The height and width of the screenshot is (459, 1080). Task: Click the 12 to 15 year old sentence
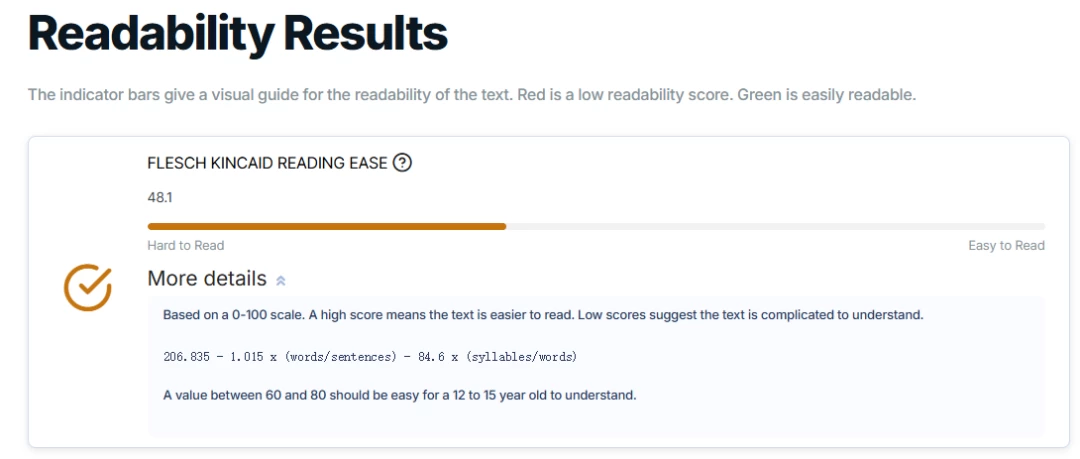[399, 396]
